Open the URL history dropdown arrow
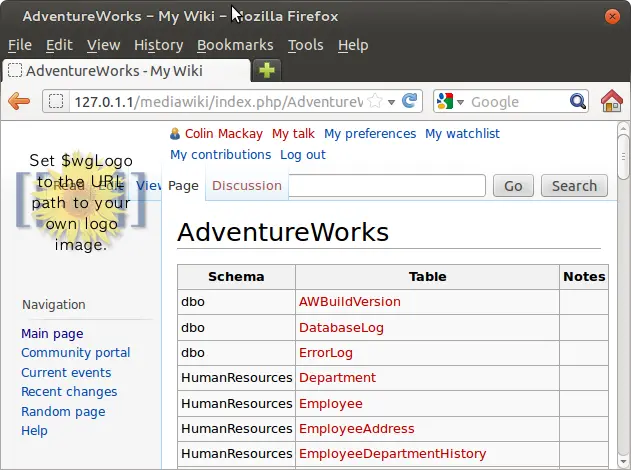This screenshot has width=631, height=470. pyautogui.click(x=391, y=102)
